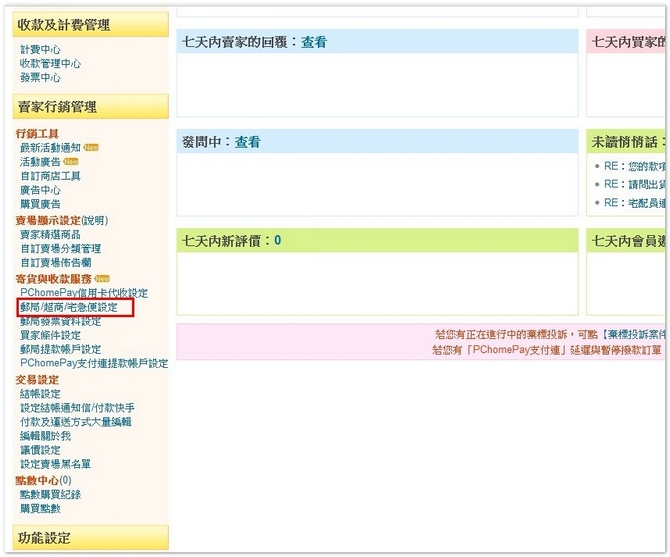
Task: Open 議價設定 link
Action: (40, 450)
